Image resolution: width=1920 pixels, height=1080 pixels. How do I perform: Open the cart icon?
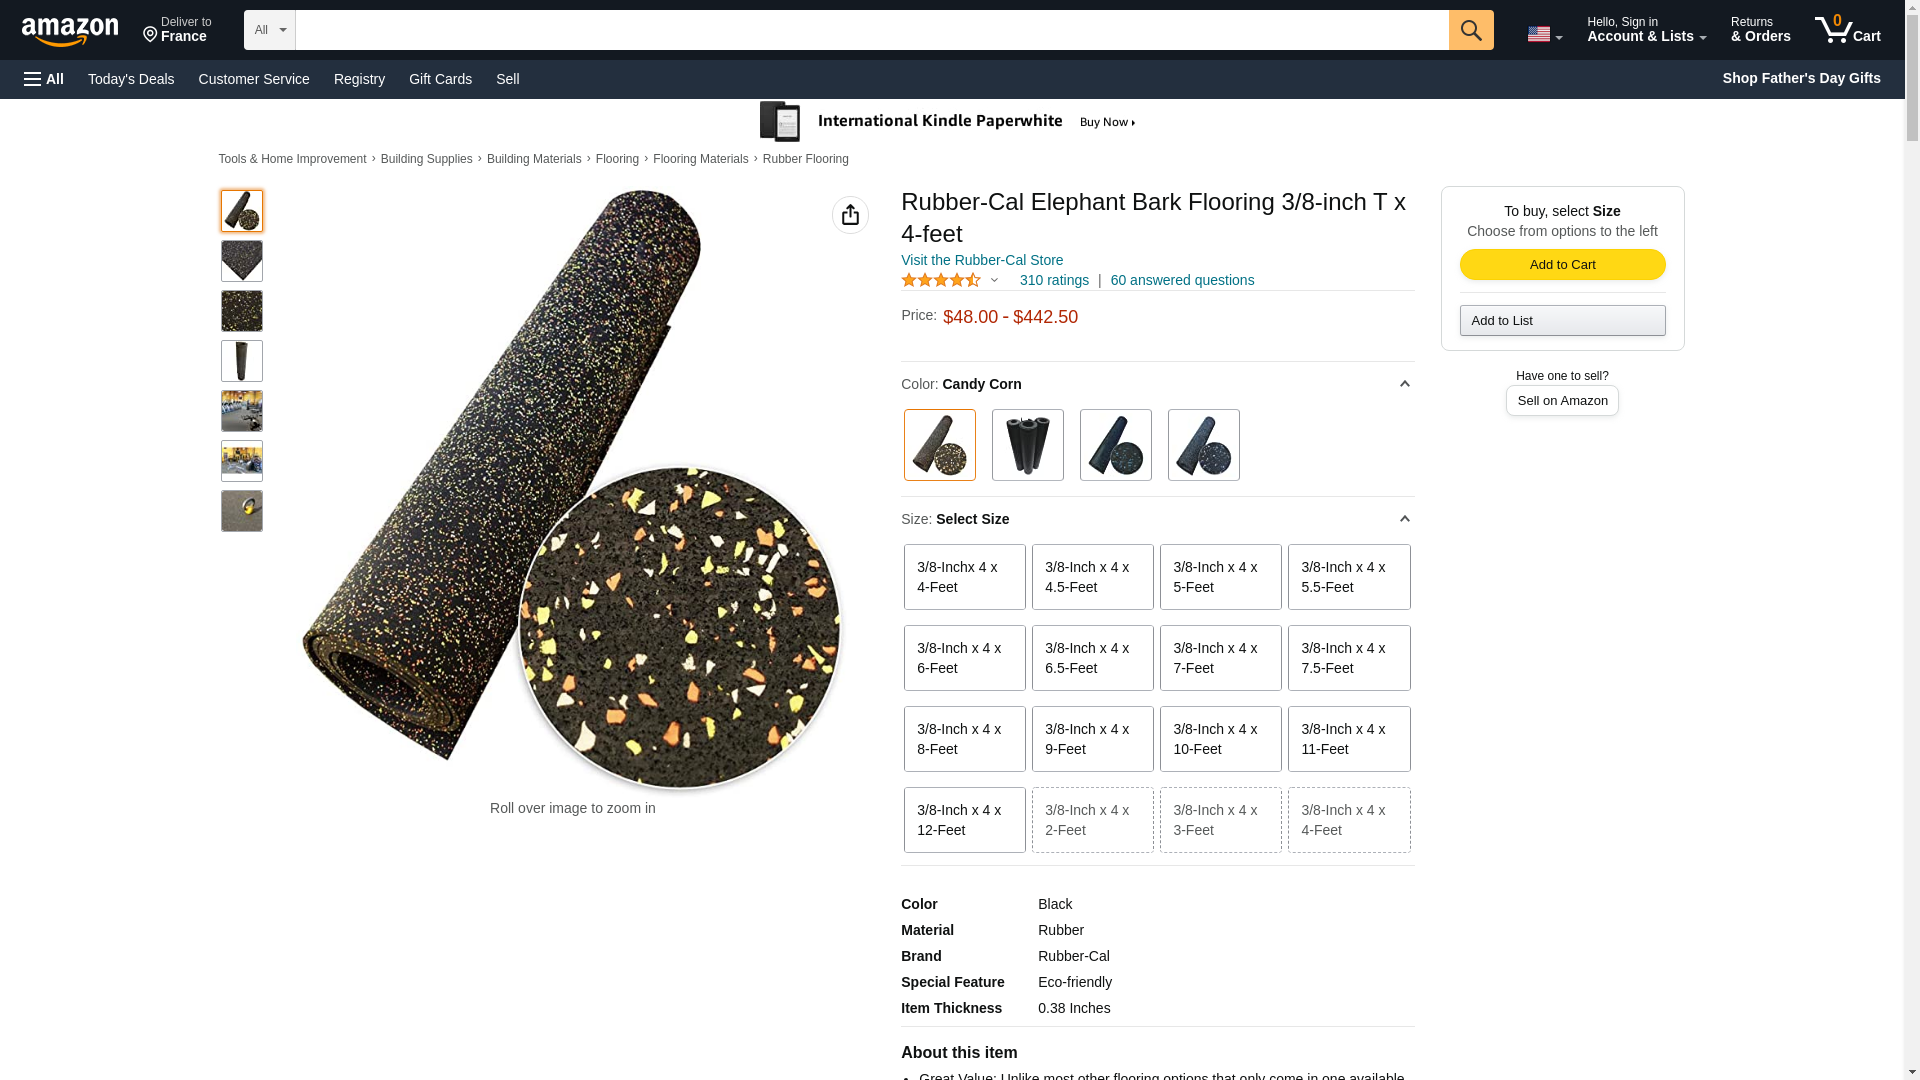coord(1847,30)
